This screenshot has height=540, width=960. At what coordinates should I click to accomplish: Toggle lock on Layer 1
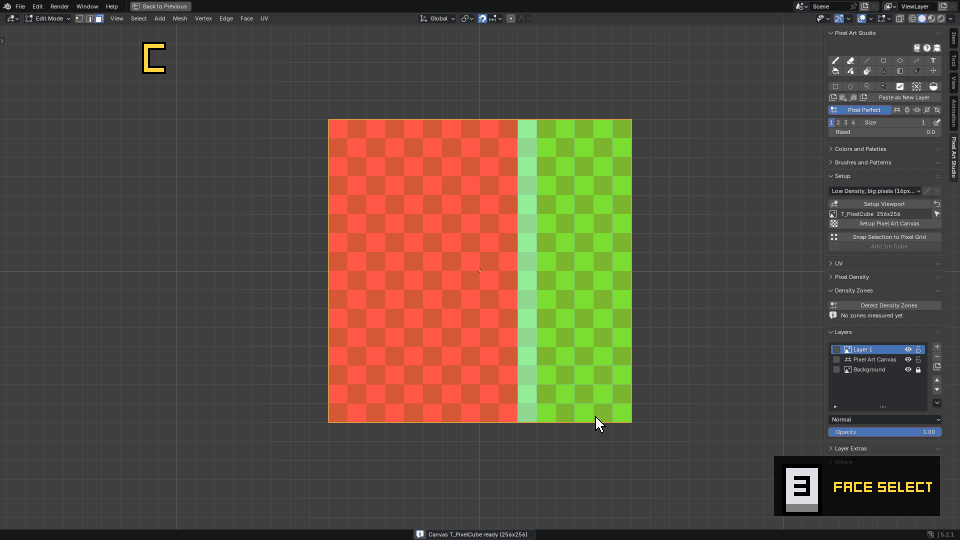[x=918, y=350]
